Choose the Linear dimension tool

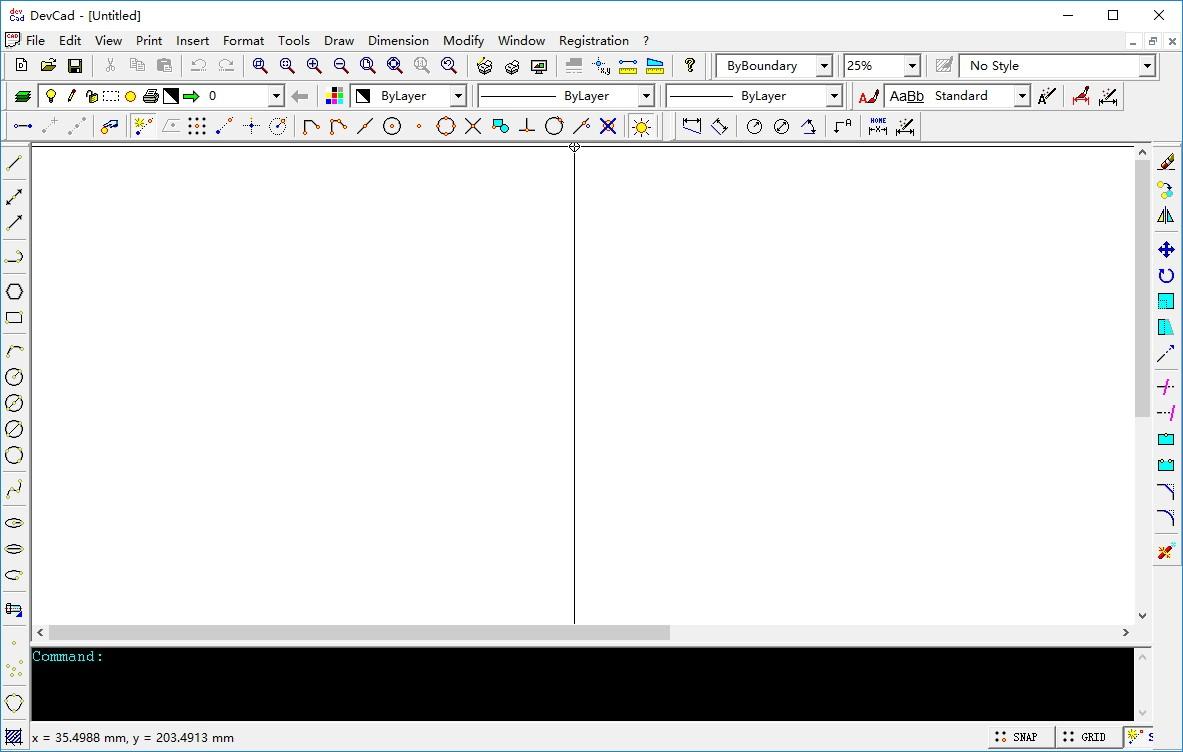pos(692,126)
